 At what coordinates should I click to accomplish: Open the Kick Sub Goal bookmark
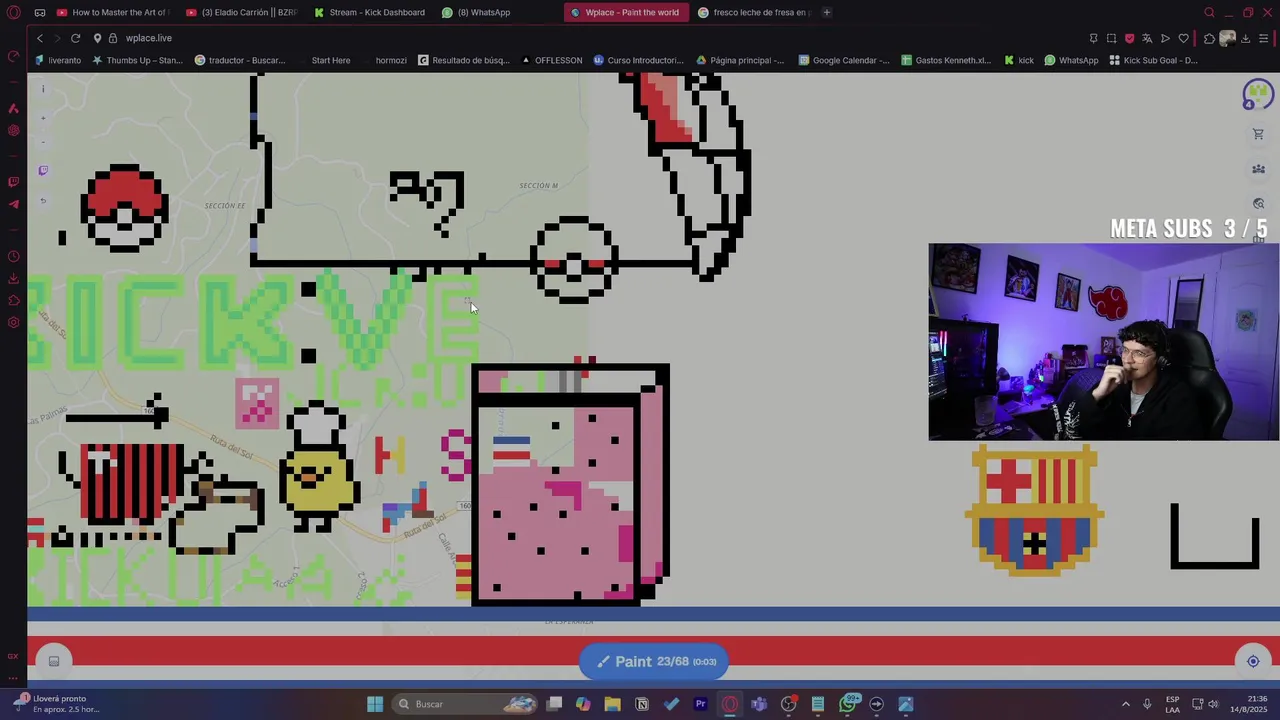pos(1153,60)
